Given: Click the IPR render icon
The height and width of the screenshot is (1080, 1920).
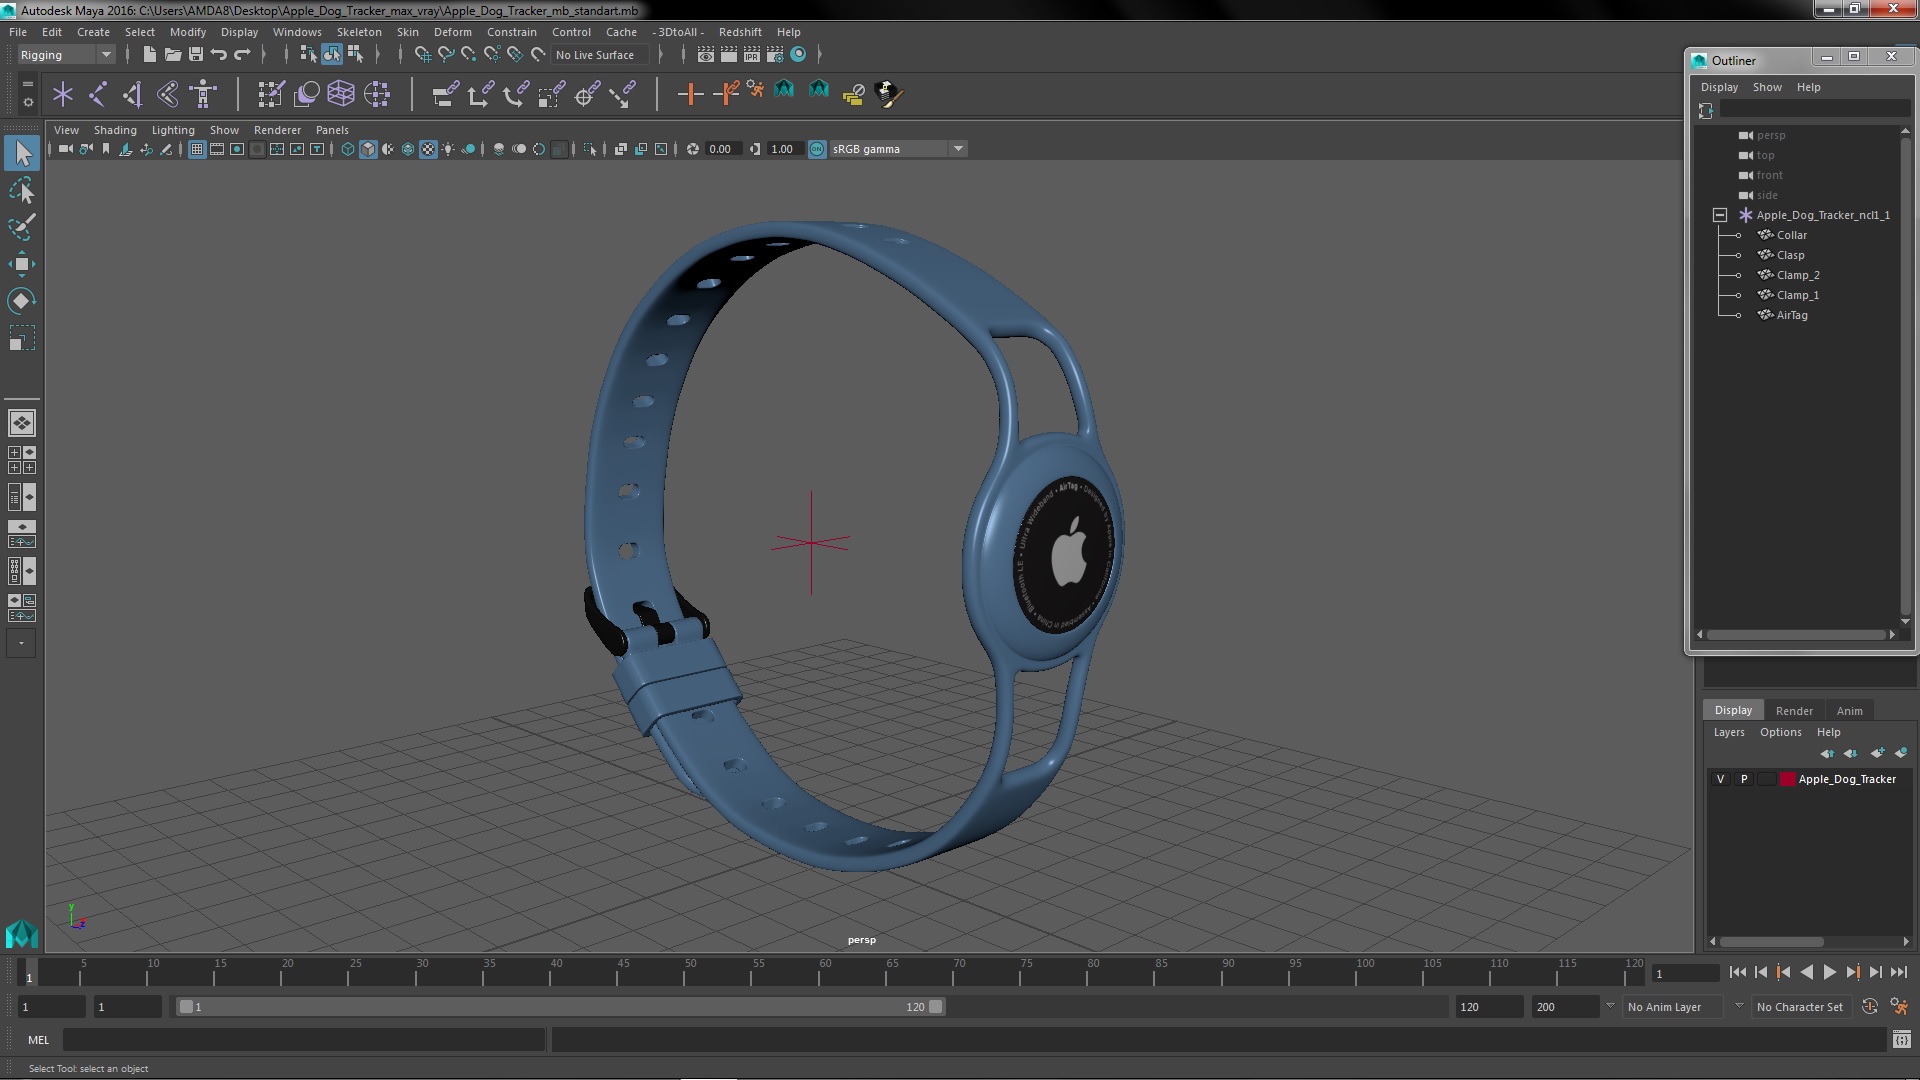Looking at the screenshot, I should click(752, 54).
